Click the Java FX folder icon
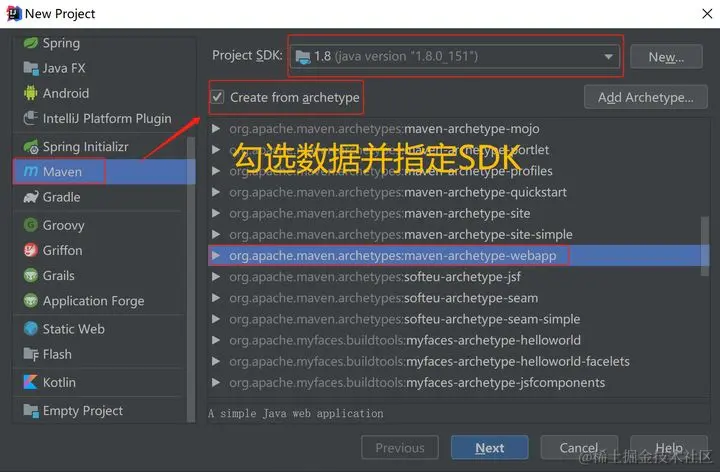The height and width of the screenshot is (472, 720). coord(31,68)
